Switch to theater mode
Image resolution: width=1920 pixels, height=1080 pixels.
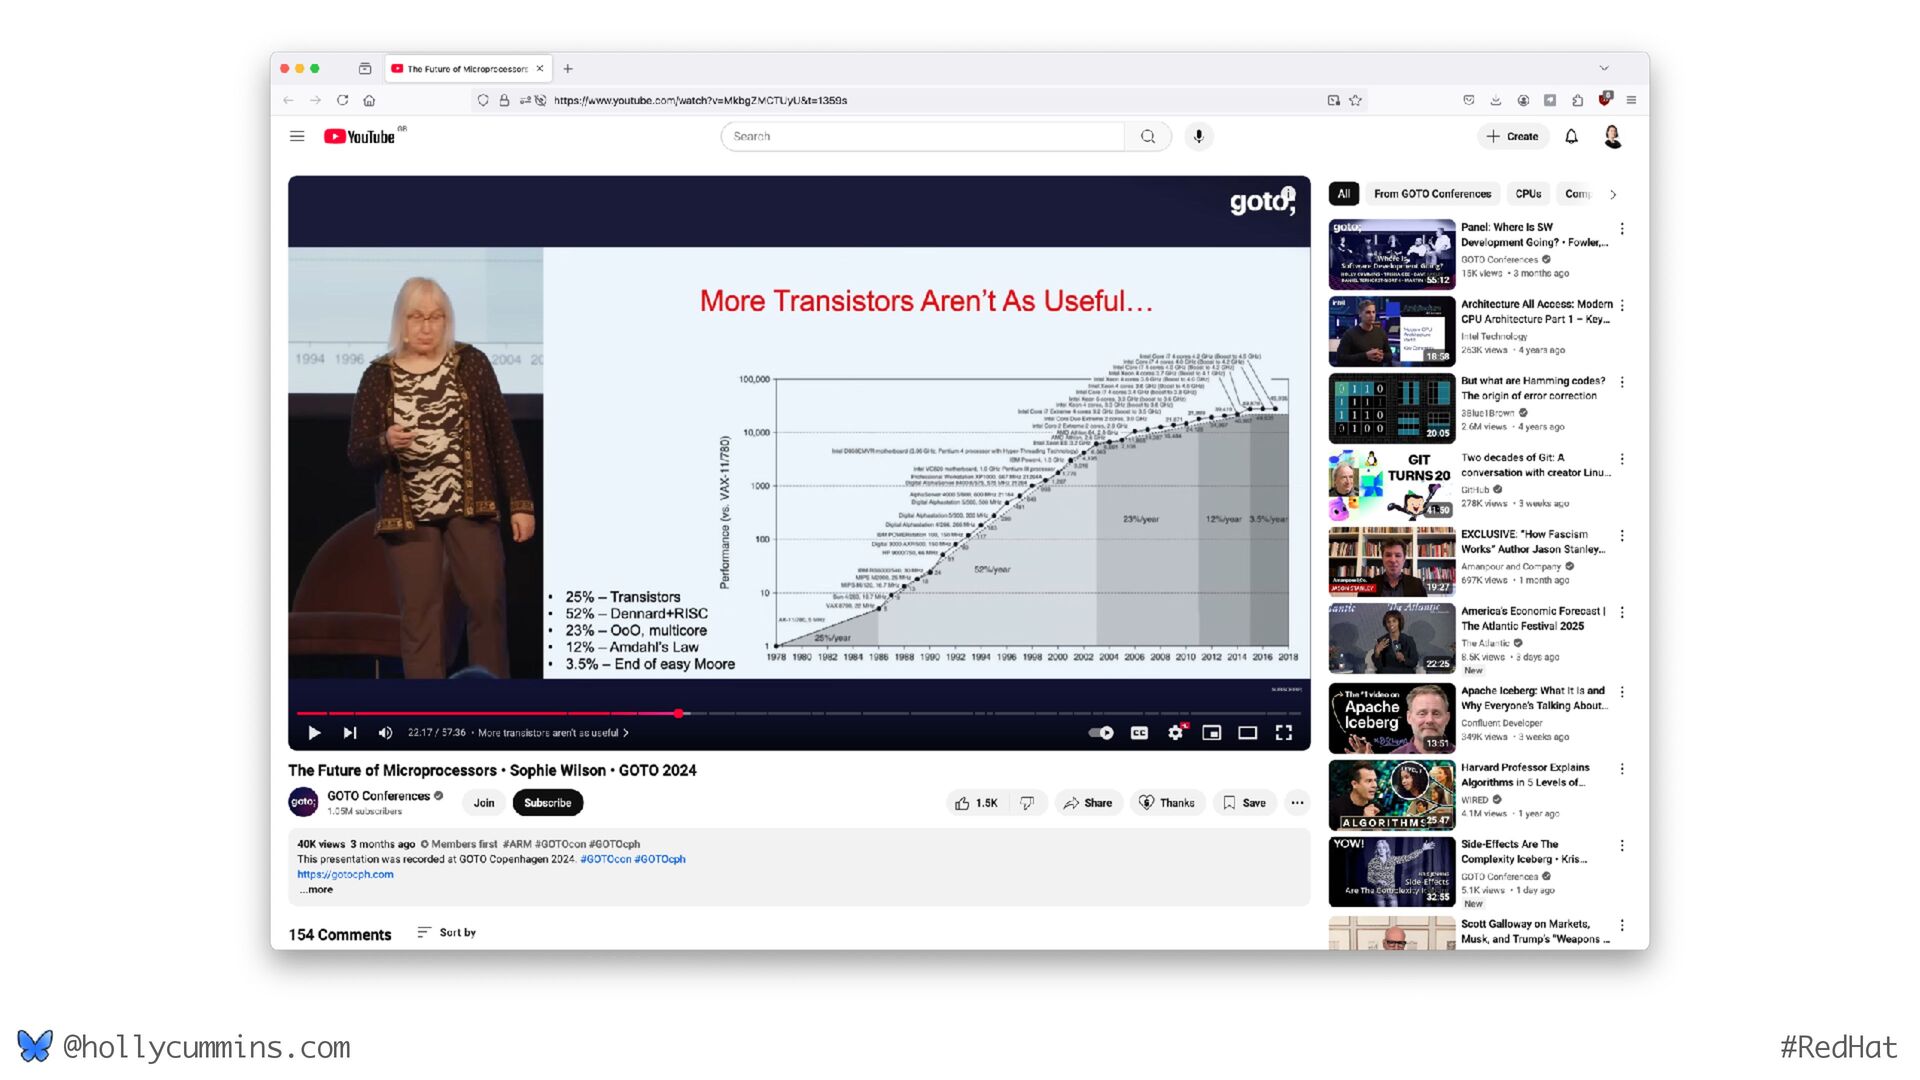(1247, 733)
